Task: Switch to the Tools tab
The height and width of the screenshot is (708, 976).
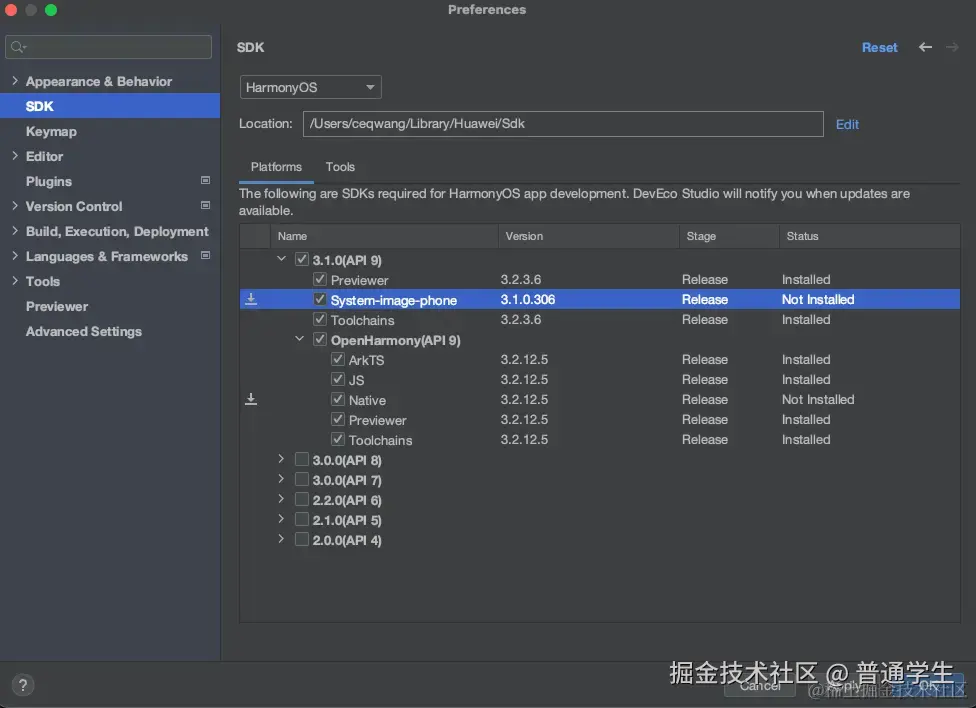Action: [340, 167]
